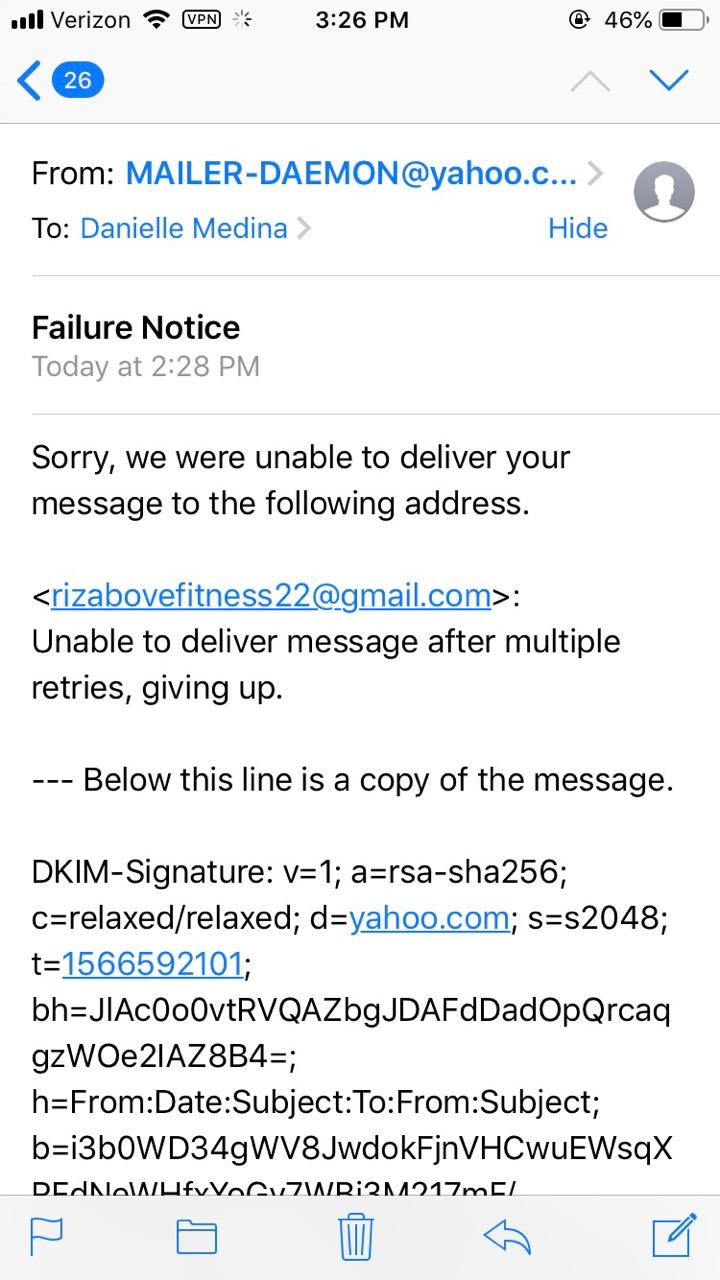Viewport: 720px width, 1280px height.
Task: Tap the compose new message icon
Action: [x=673, y=1234]
